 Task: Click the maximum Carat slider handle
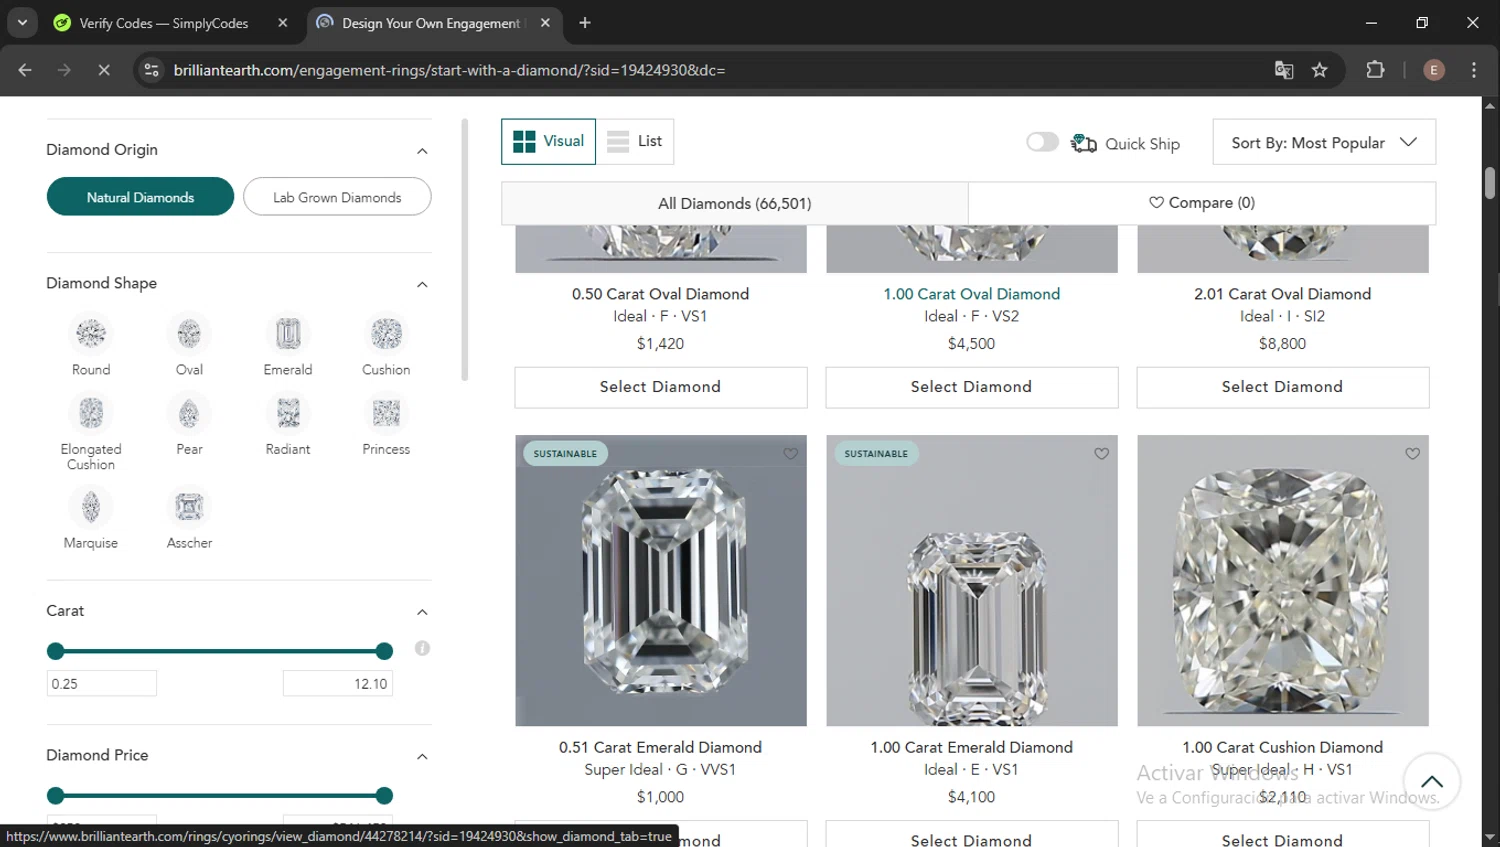pos(384,651)
